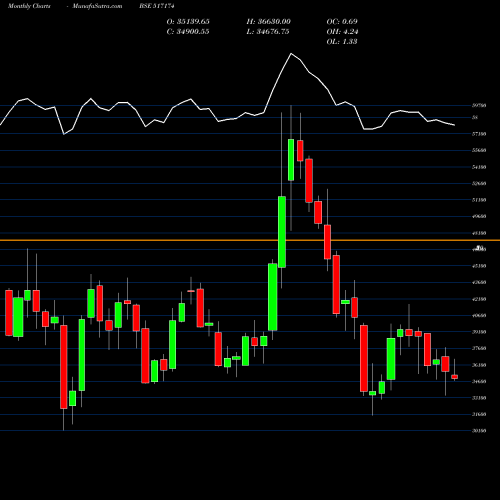Click the 'BSE 517174' symbol label
Screen dimensions: 500x500
[157, 6]
